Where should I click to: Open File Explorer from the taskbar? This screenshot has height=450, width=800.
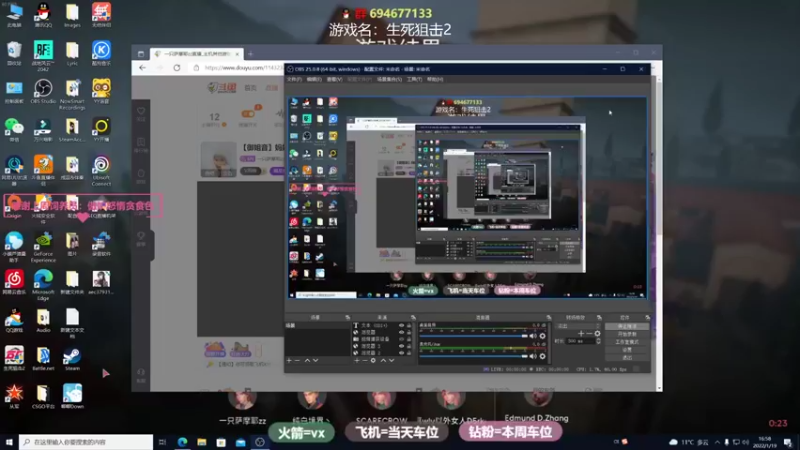pos(202,442)
